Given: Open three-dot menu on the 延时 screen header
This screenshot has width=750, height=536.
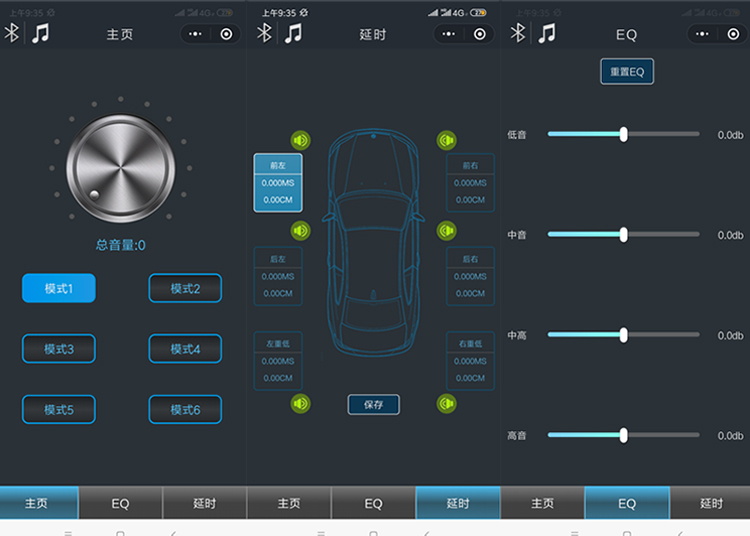Looking at the screenshot, I should coord(447,34).
